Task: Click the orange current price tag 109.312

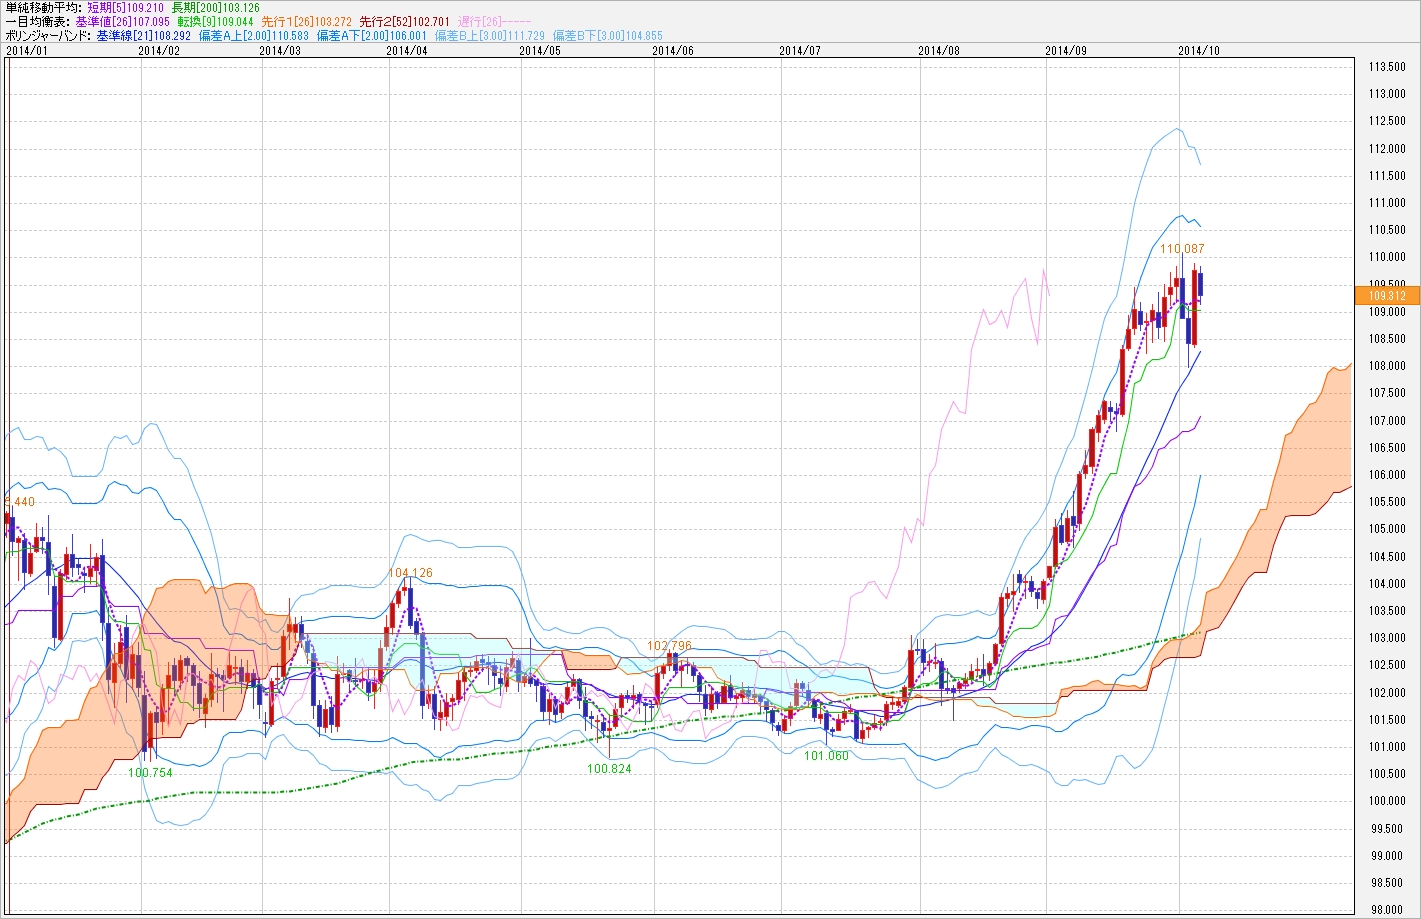Action: click(x=1386, y=296)
